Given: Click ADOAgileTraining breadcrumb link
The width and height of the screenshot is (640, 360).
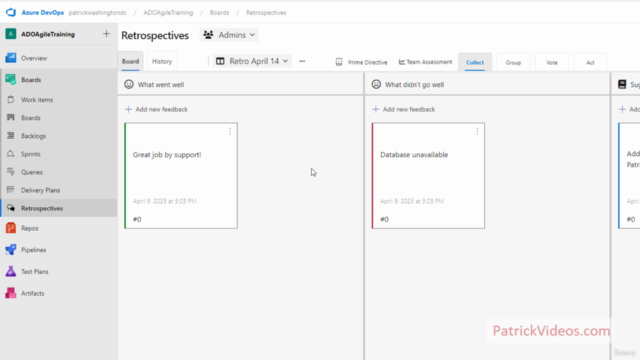Looking at the screenshot, I should pyautogui.click(x=168, y=13).
